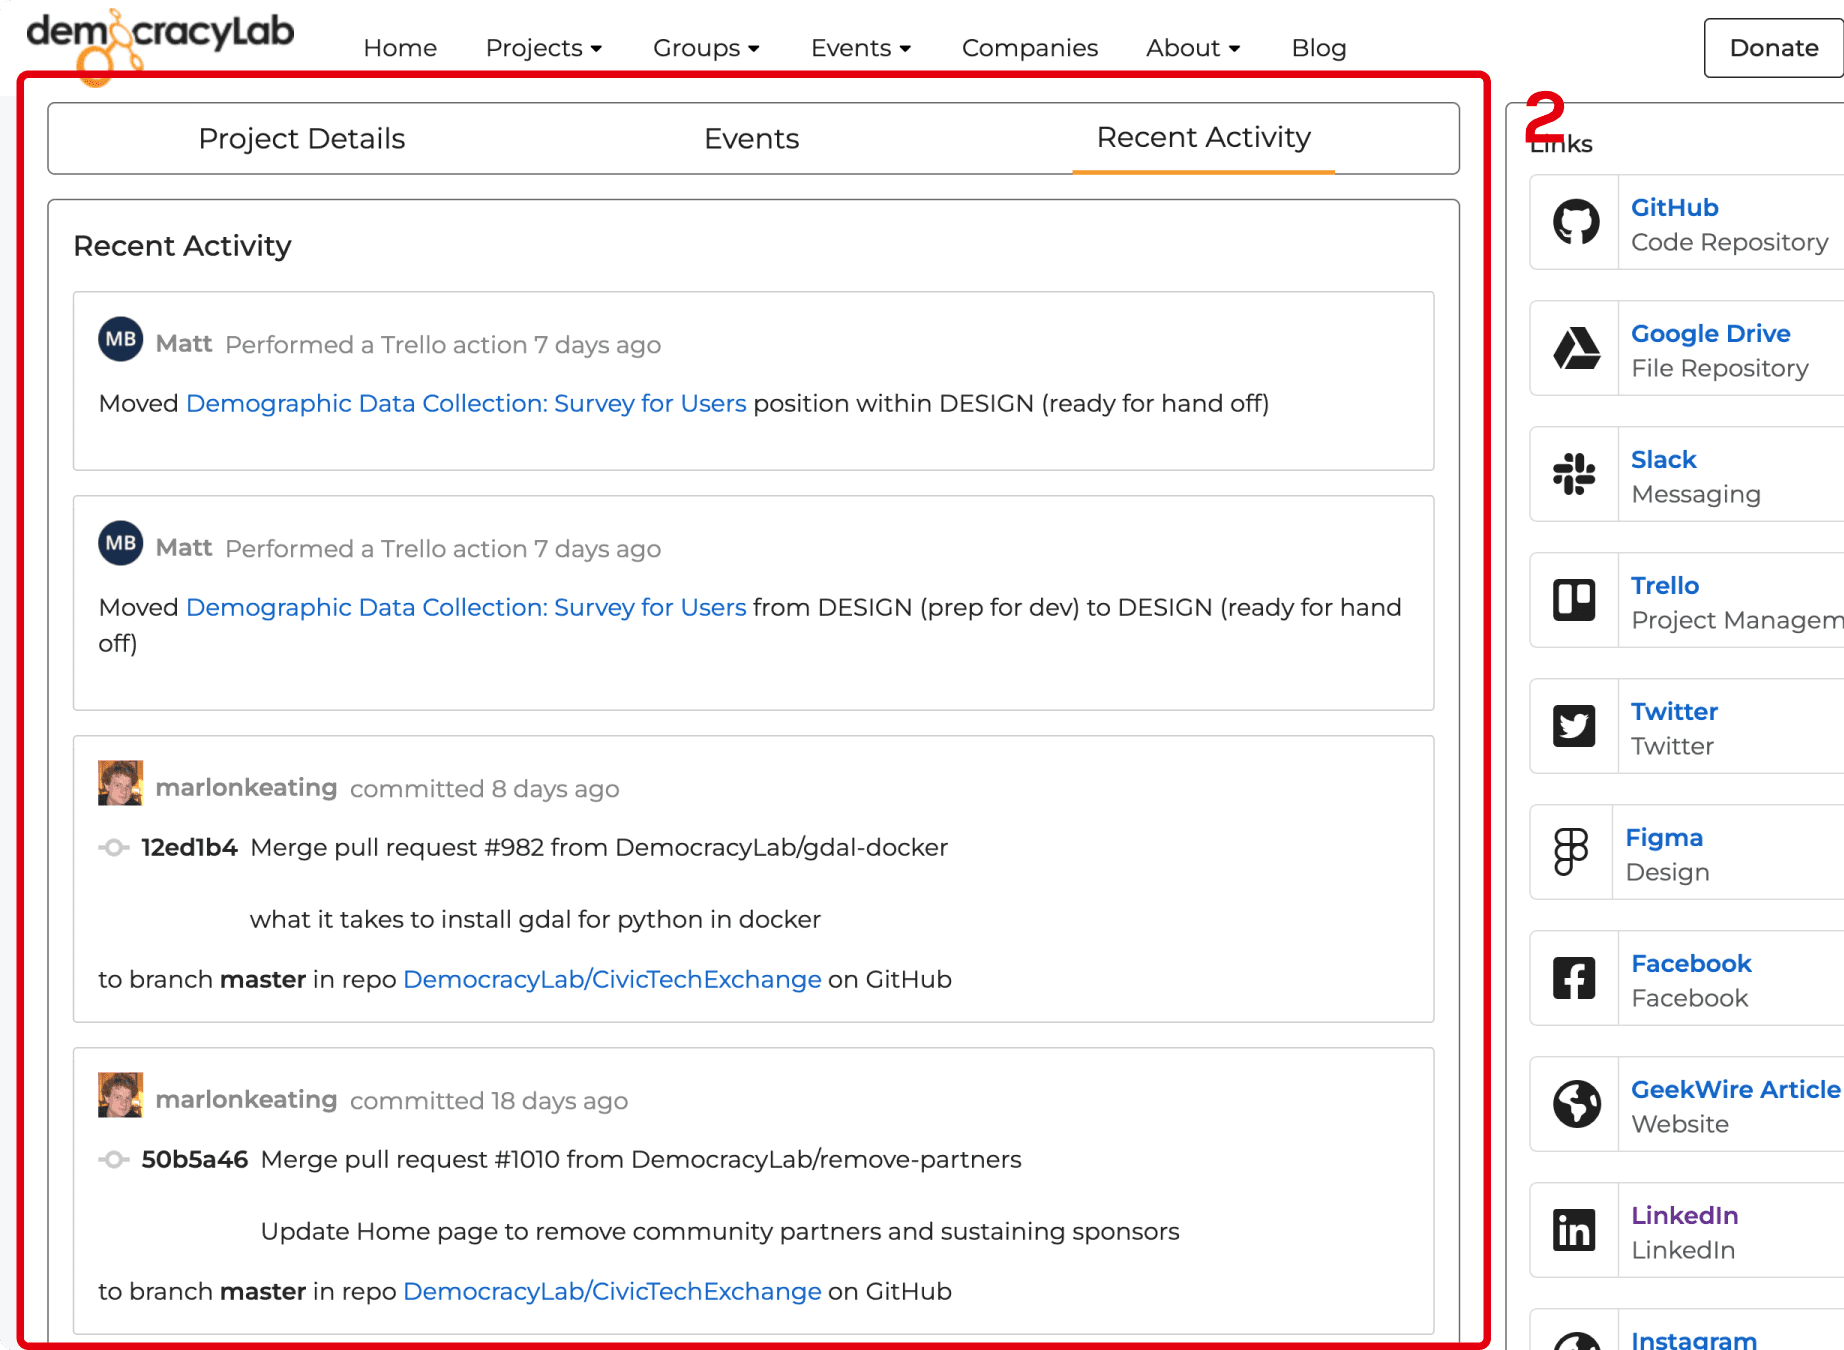Click the Donate button
Image resolution: width=1844 pixels, height=1350 pixels.
click(x=1774, y=48)
